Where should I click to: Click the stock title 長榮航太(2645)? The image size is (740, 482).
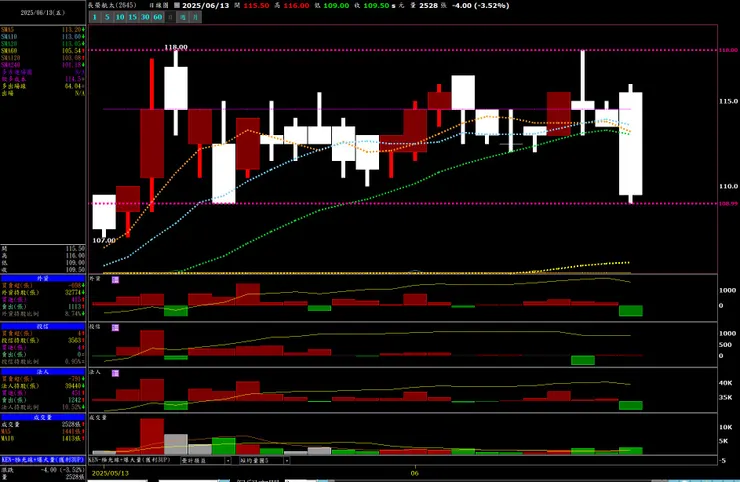pyautogui.click(x=112, y=6)
